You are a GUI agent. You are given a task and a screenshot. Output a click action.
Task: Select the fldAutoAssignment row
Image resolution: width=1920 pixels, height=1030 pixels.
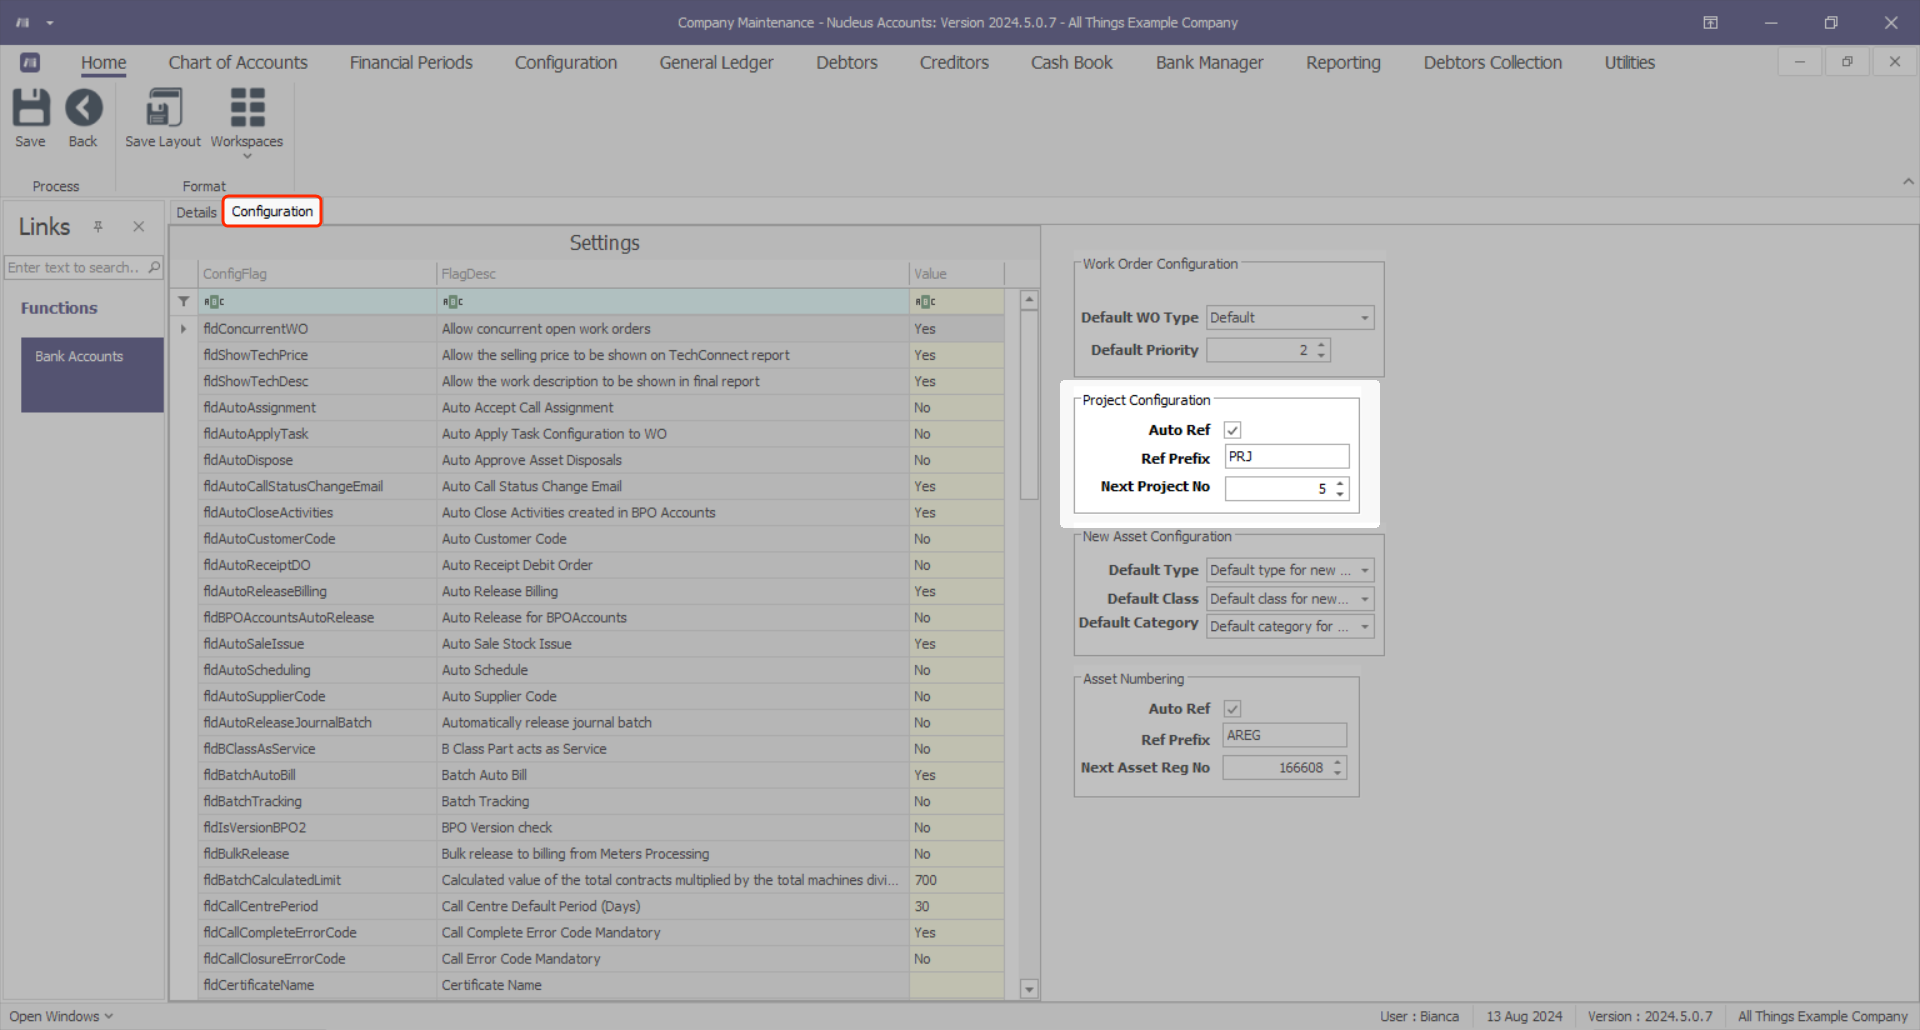pos(603,408)
